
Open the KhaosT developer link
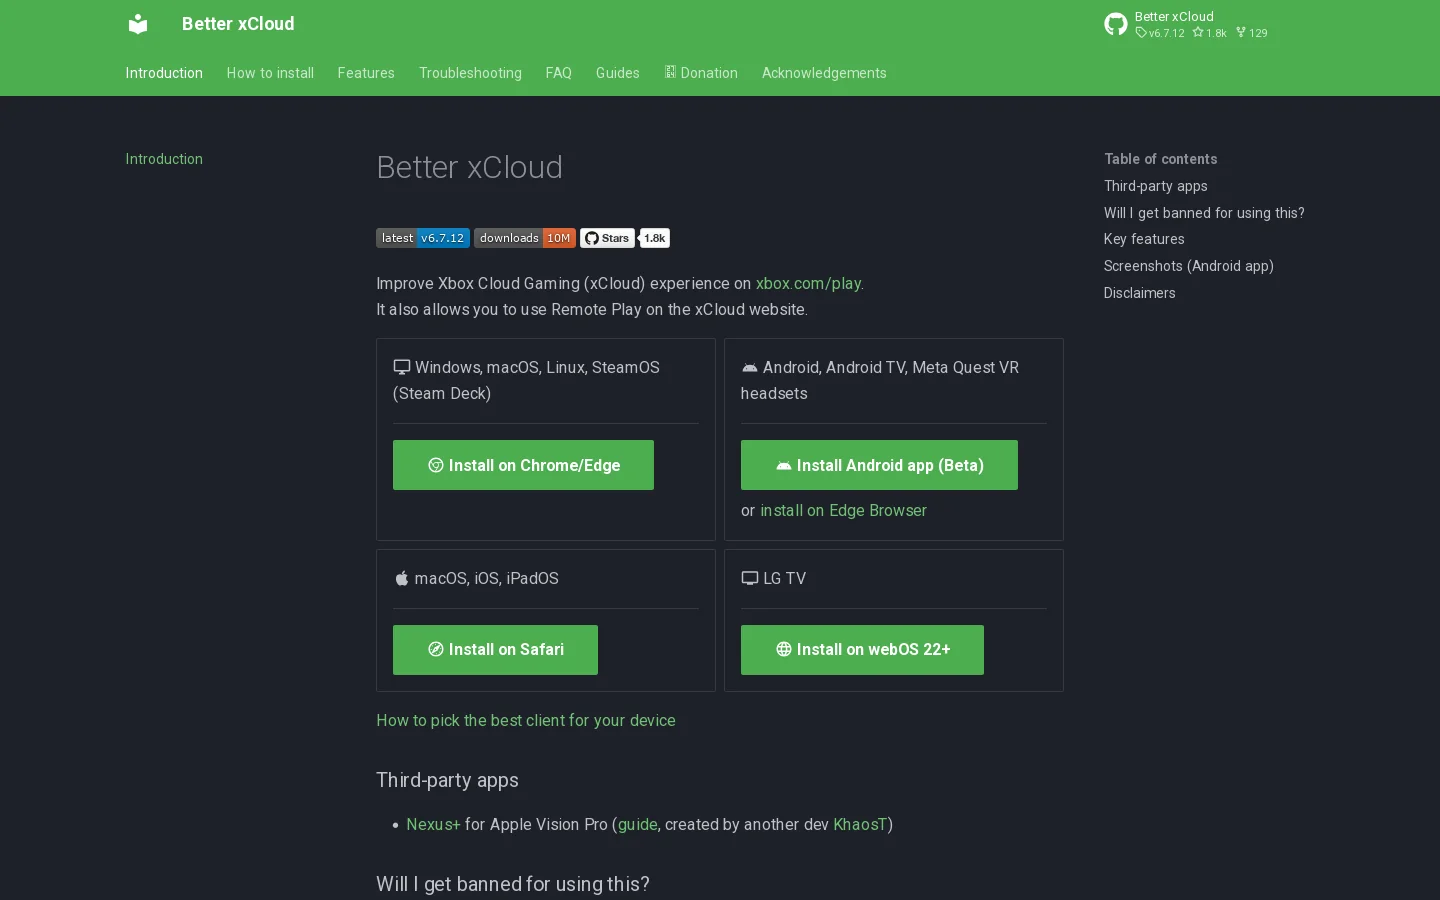[860, 824]
